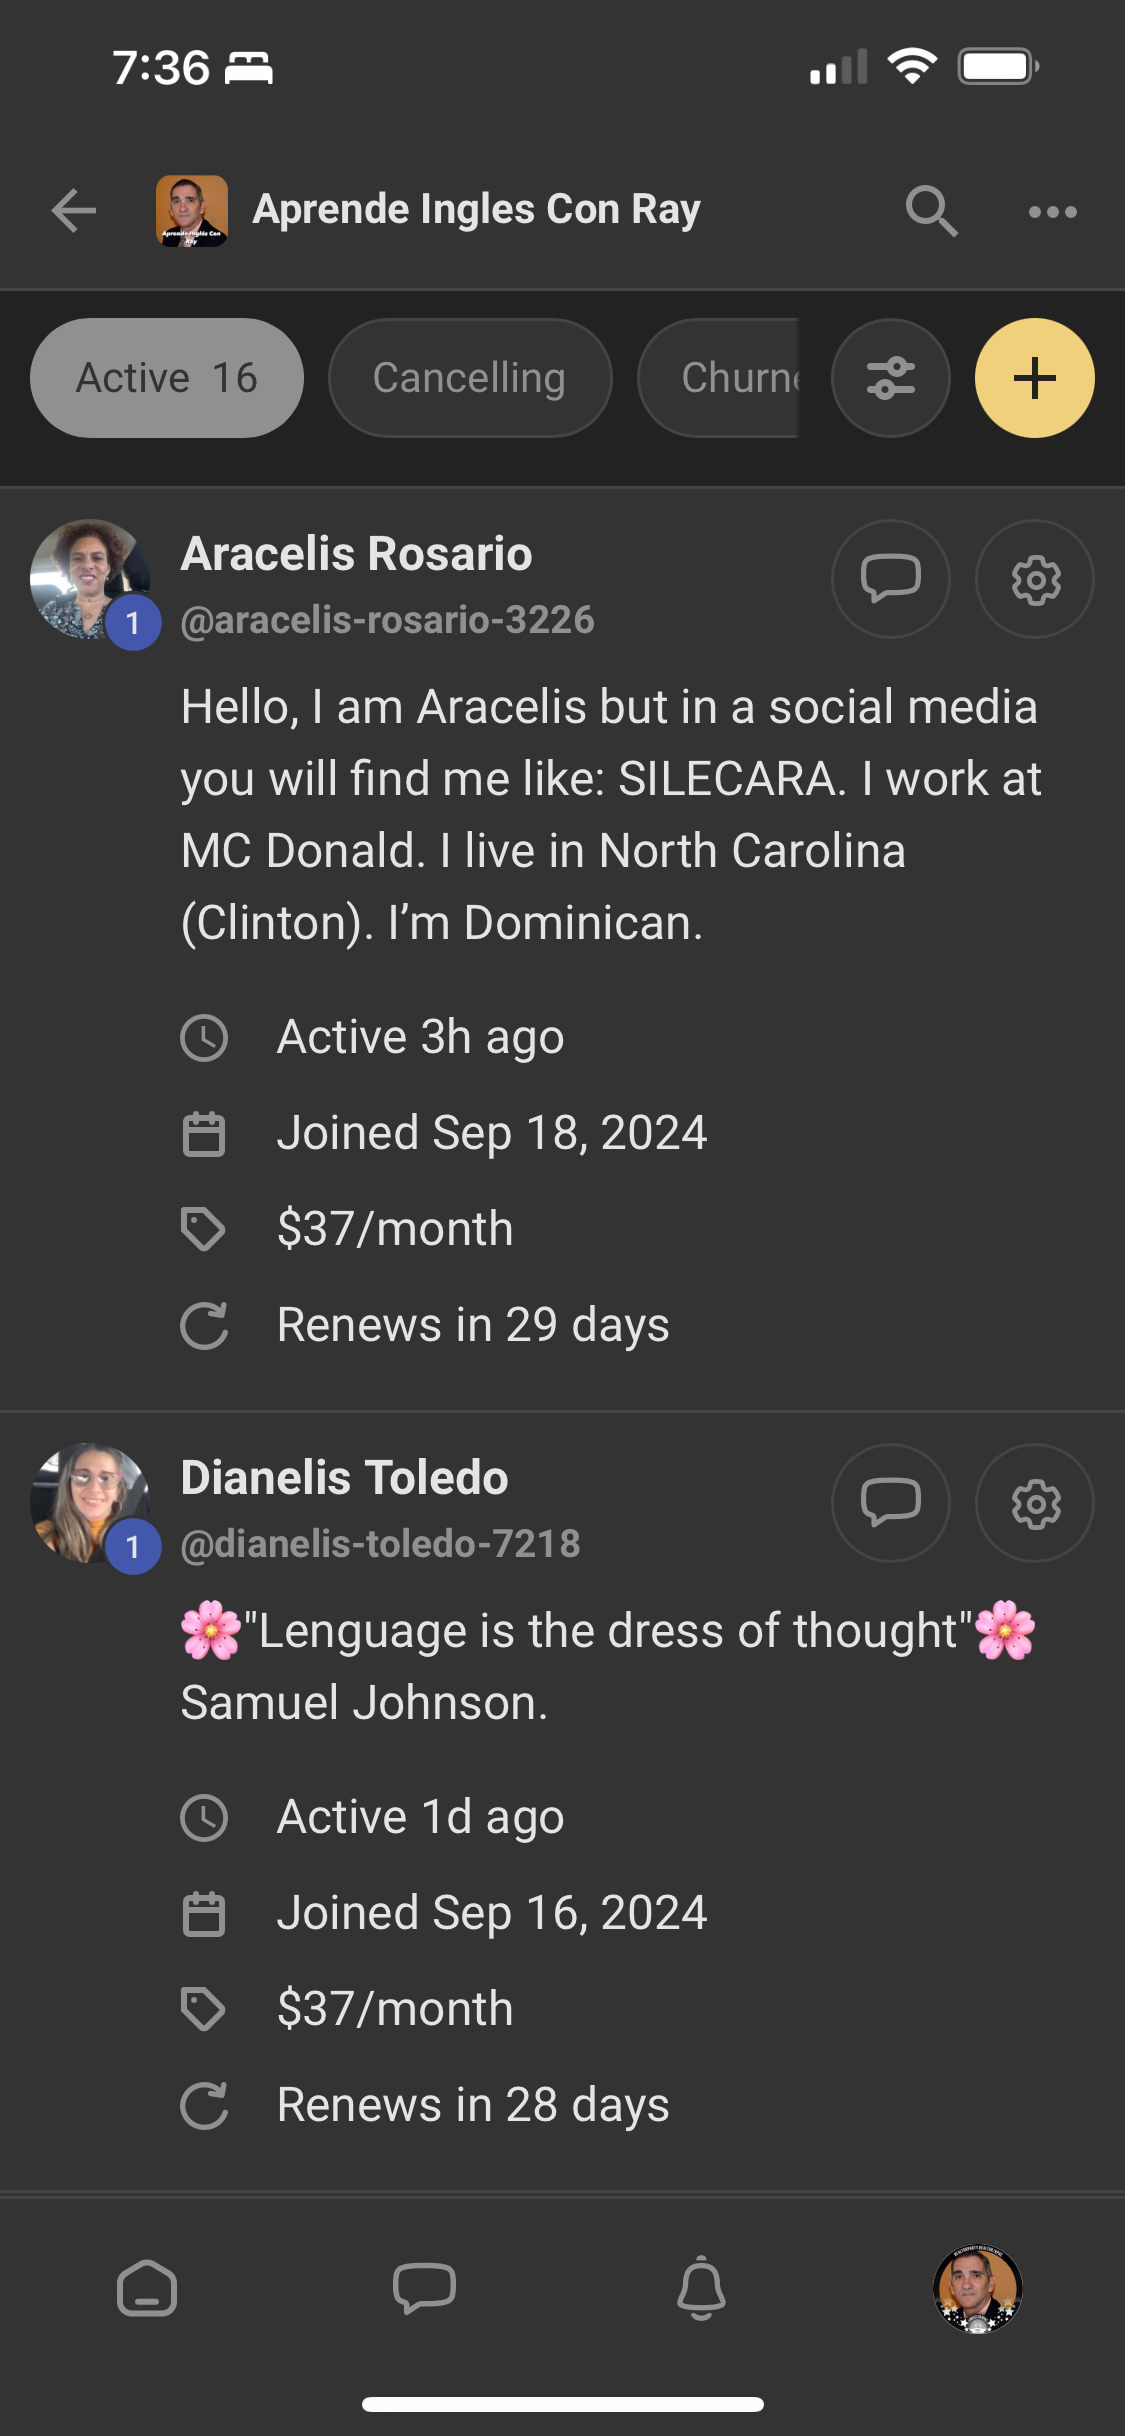Open the search magnifier icon
The height and width of the screenshot is (2436, 1125).
pos(931,211)
